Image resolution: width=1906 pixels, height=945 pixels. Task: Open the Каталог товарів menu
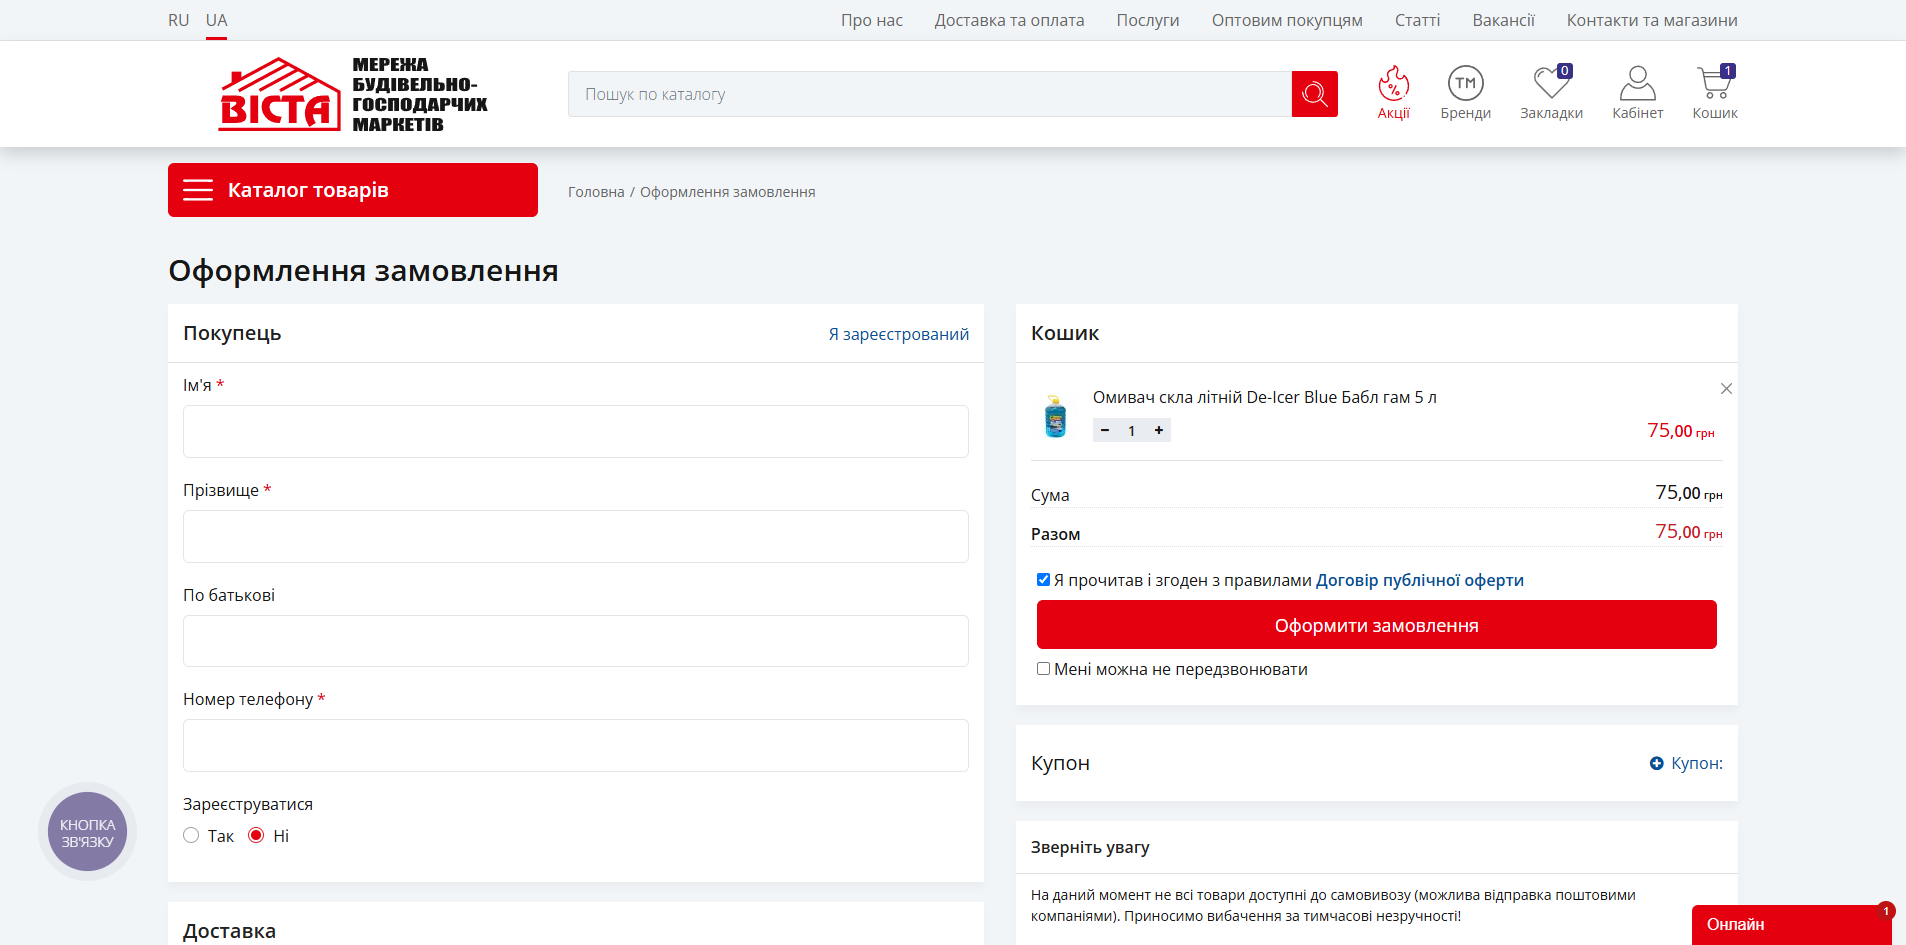point(353,190)
